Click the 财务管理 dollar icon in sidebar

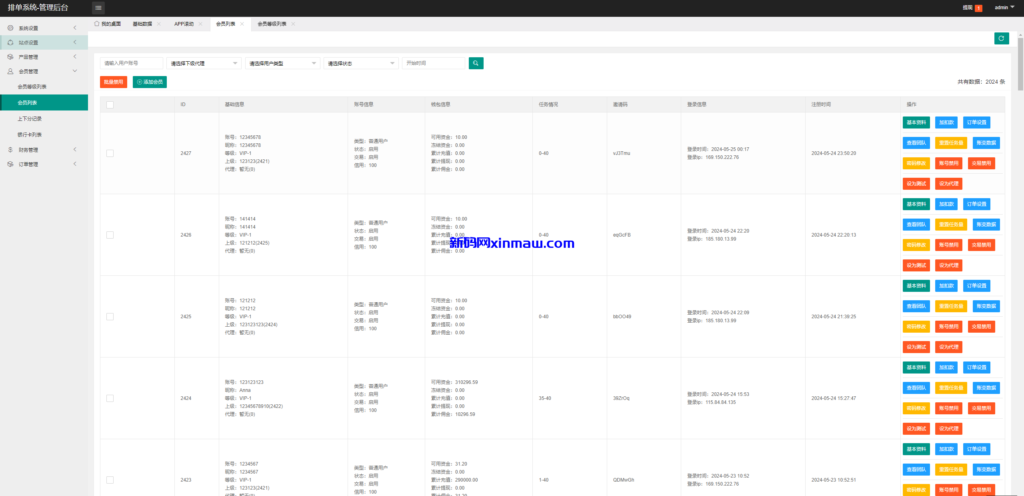pos(10,150)
